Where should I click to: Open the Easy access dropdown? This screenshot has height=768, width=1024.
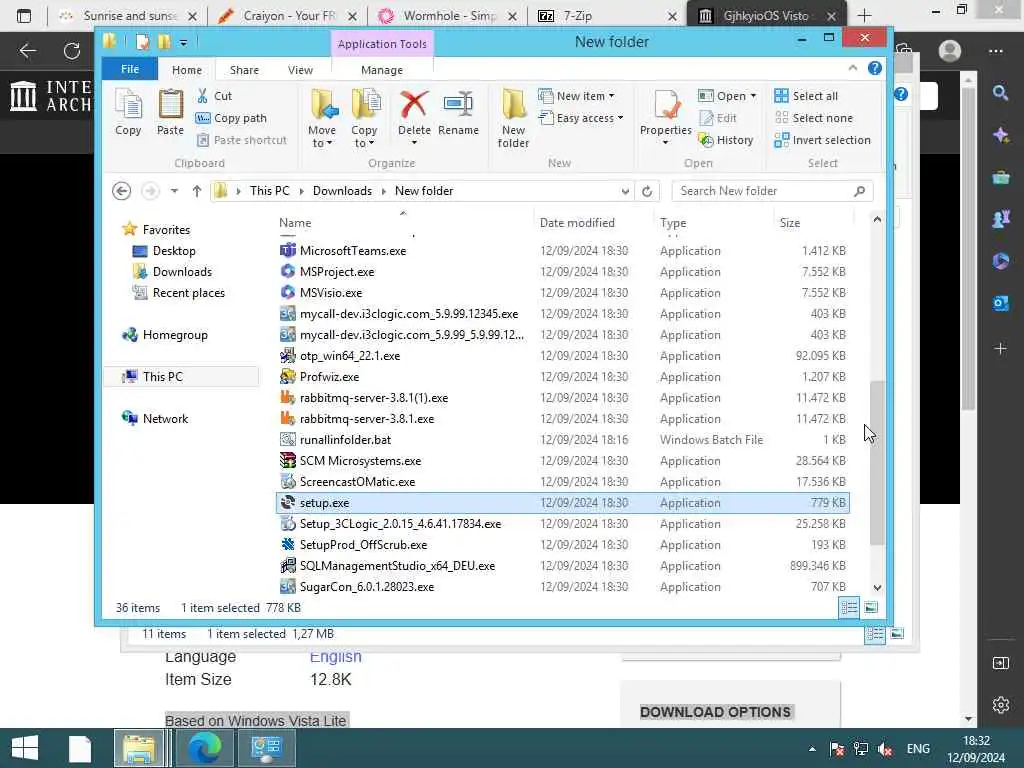[x=620, y=118]
